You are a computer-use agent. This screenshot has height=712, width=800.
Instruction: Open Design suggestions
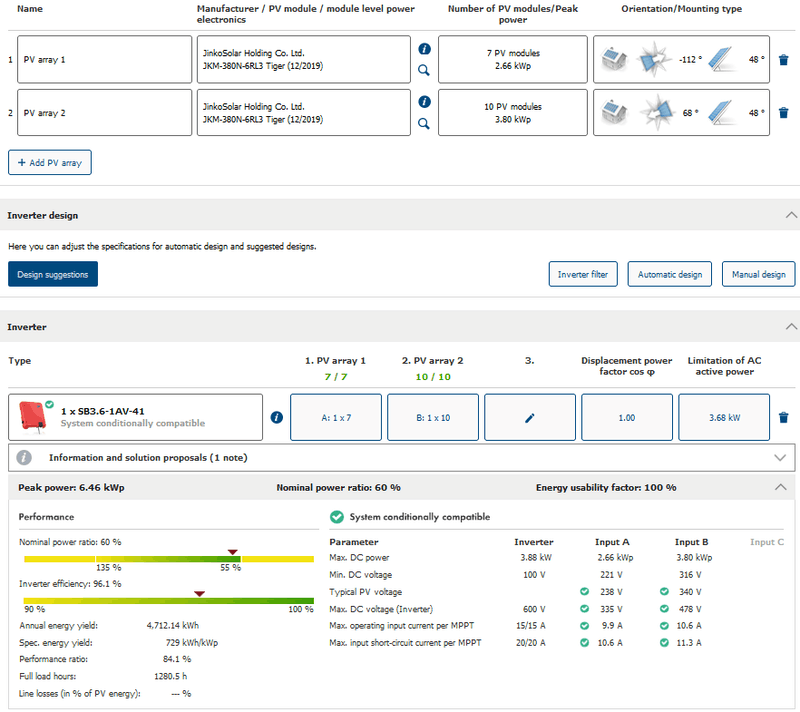53,274
